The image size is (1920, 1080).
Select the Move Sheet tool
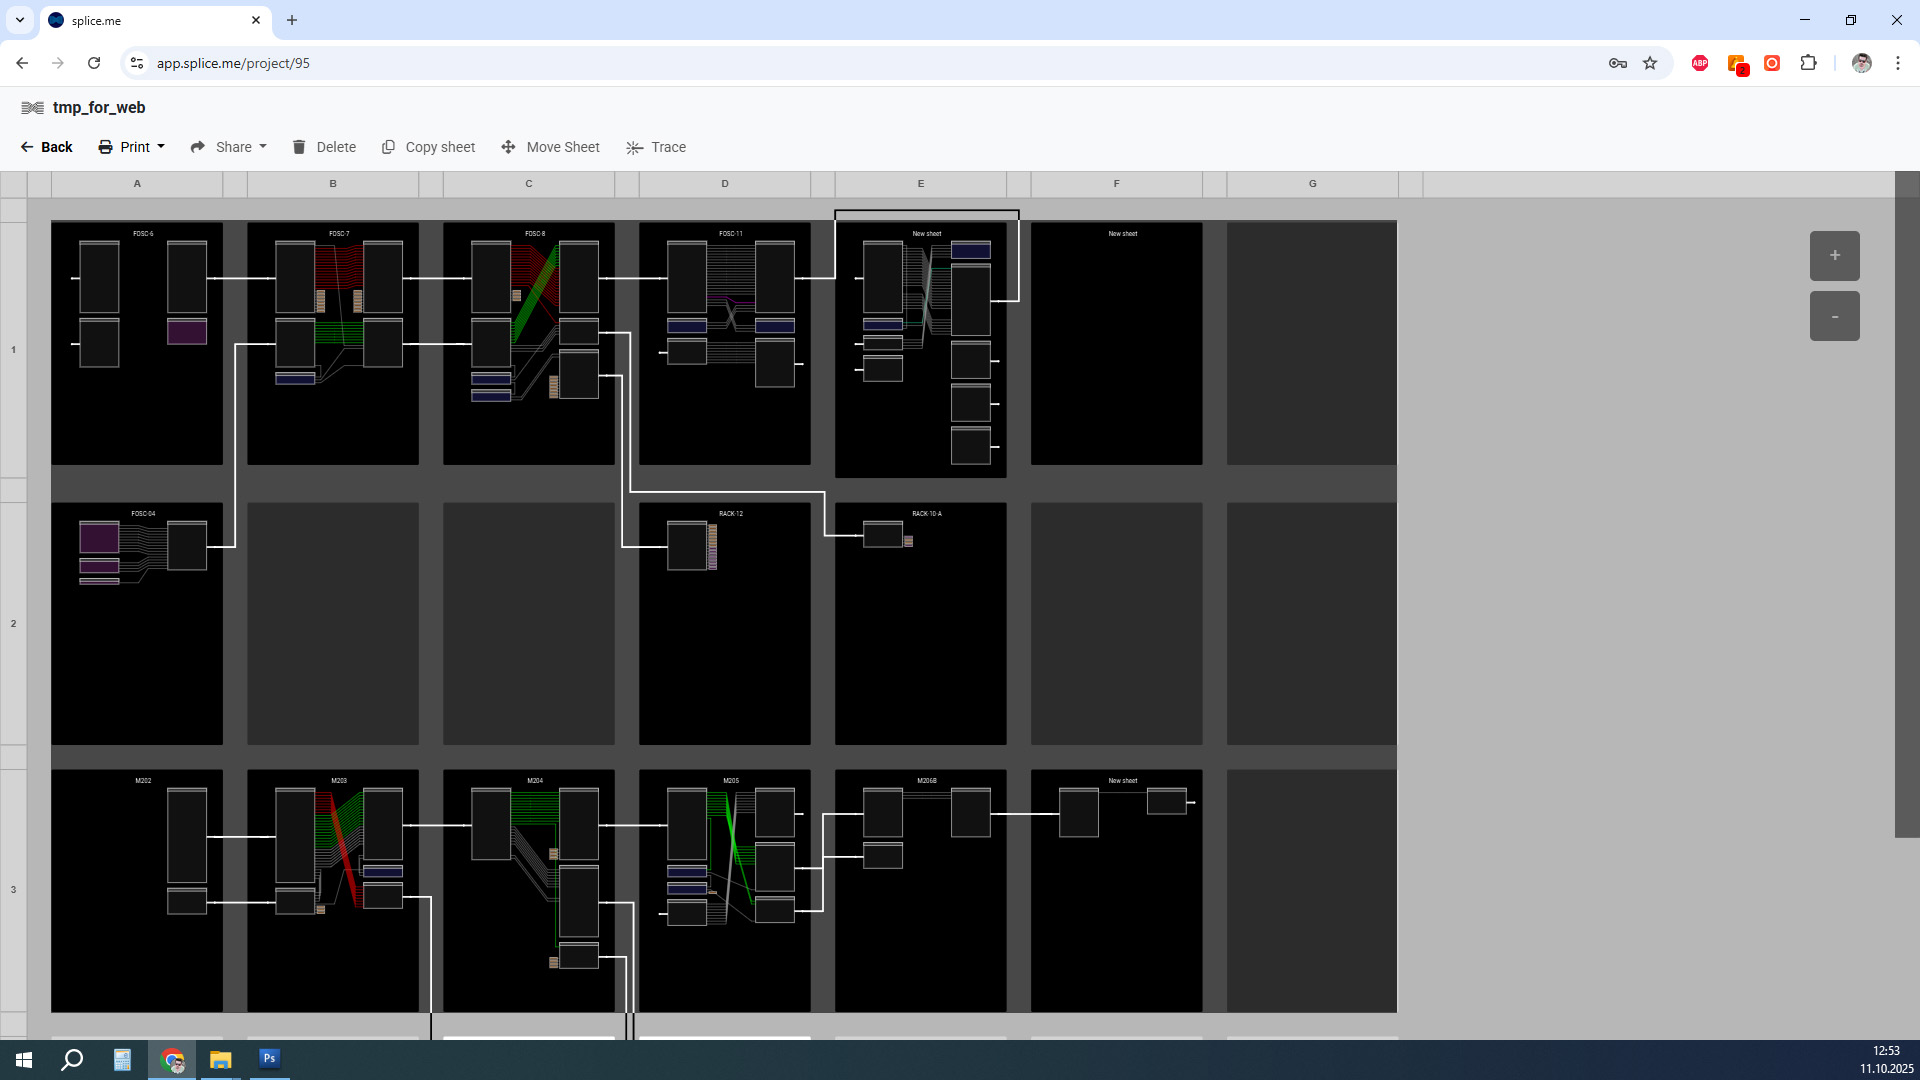(x=550, y=147)
